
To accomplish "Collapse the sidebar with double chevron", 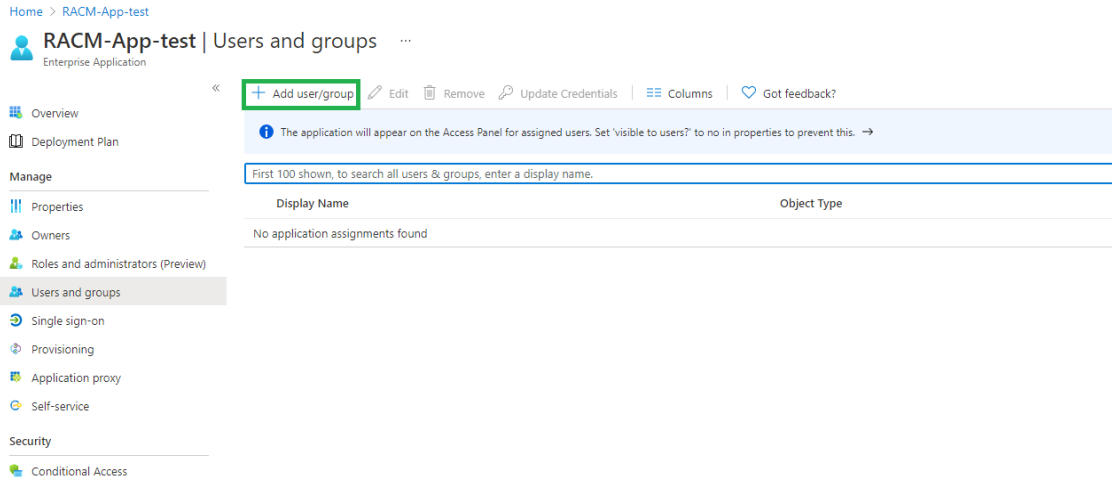I will point(216,88).
